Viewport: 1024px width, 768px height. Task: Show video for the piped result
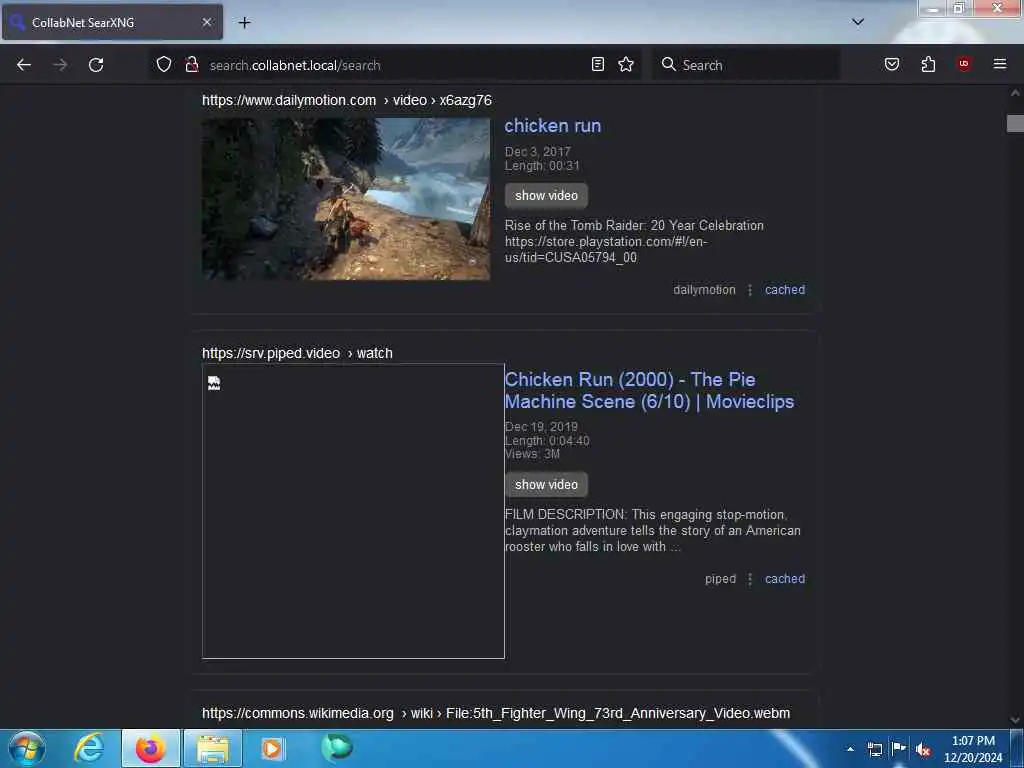546,485
